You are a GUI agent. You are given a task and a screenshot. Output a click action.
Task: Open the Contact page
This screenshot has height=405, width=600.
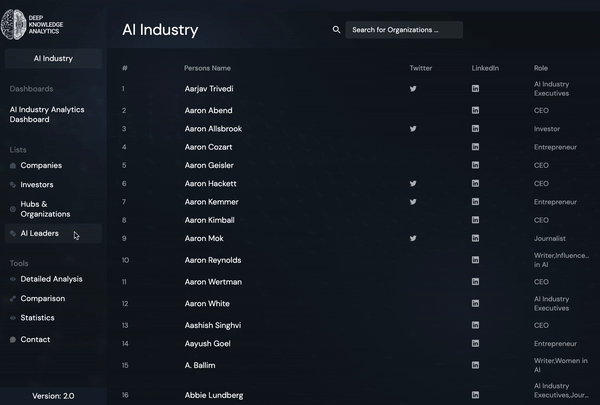click(x=35, y=340)
